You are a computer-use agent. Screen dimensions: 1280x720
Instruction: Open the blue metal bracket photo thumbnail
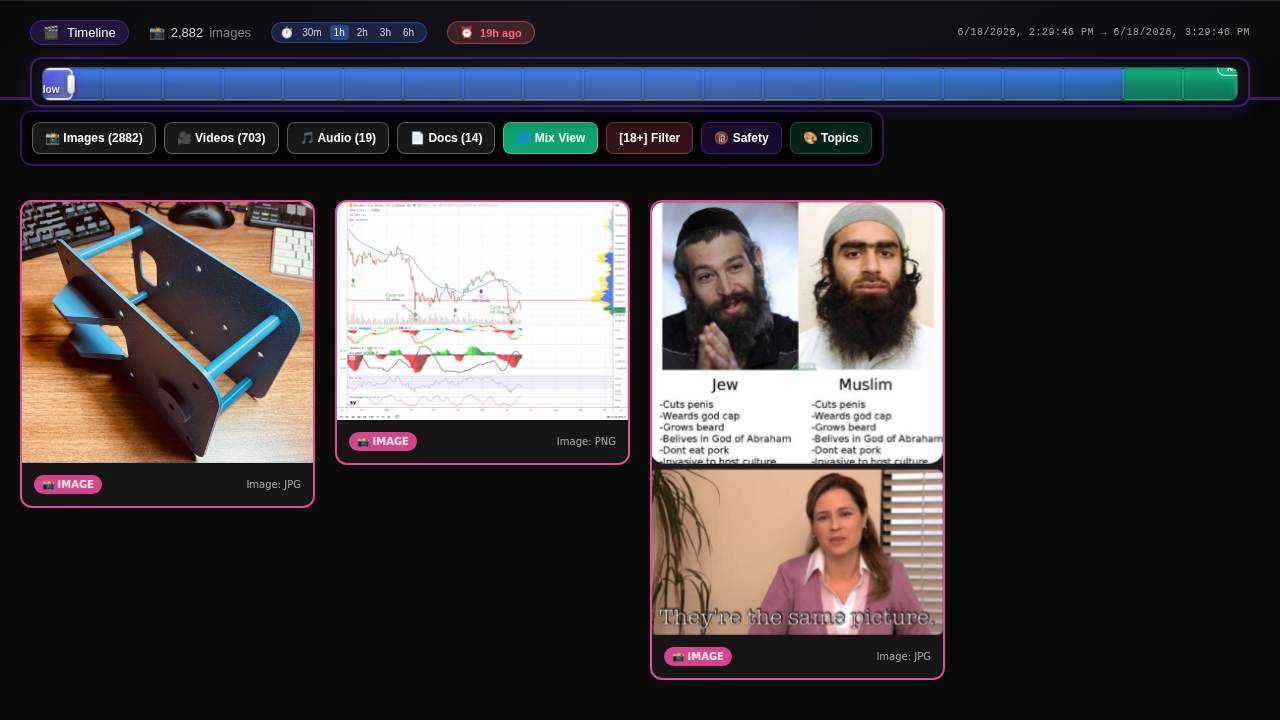coord(167,332)
